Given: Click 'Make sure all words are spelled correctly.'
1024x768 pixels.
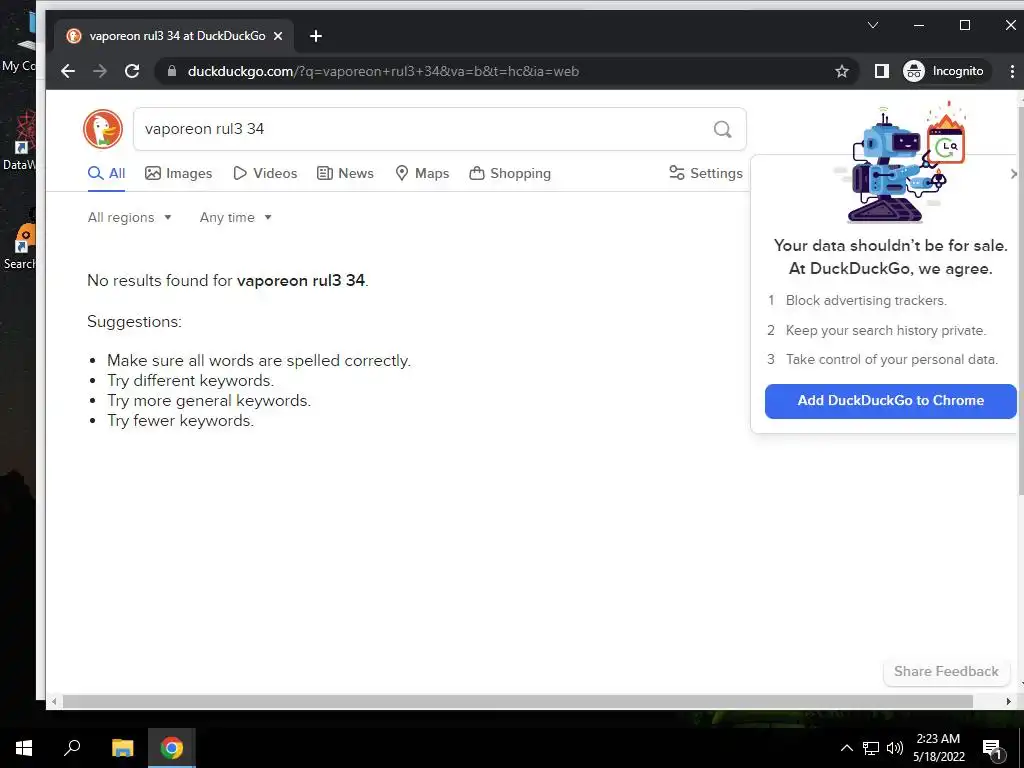Looking at the screenshot, I should (x=259, y=360).
